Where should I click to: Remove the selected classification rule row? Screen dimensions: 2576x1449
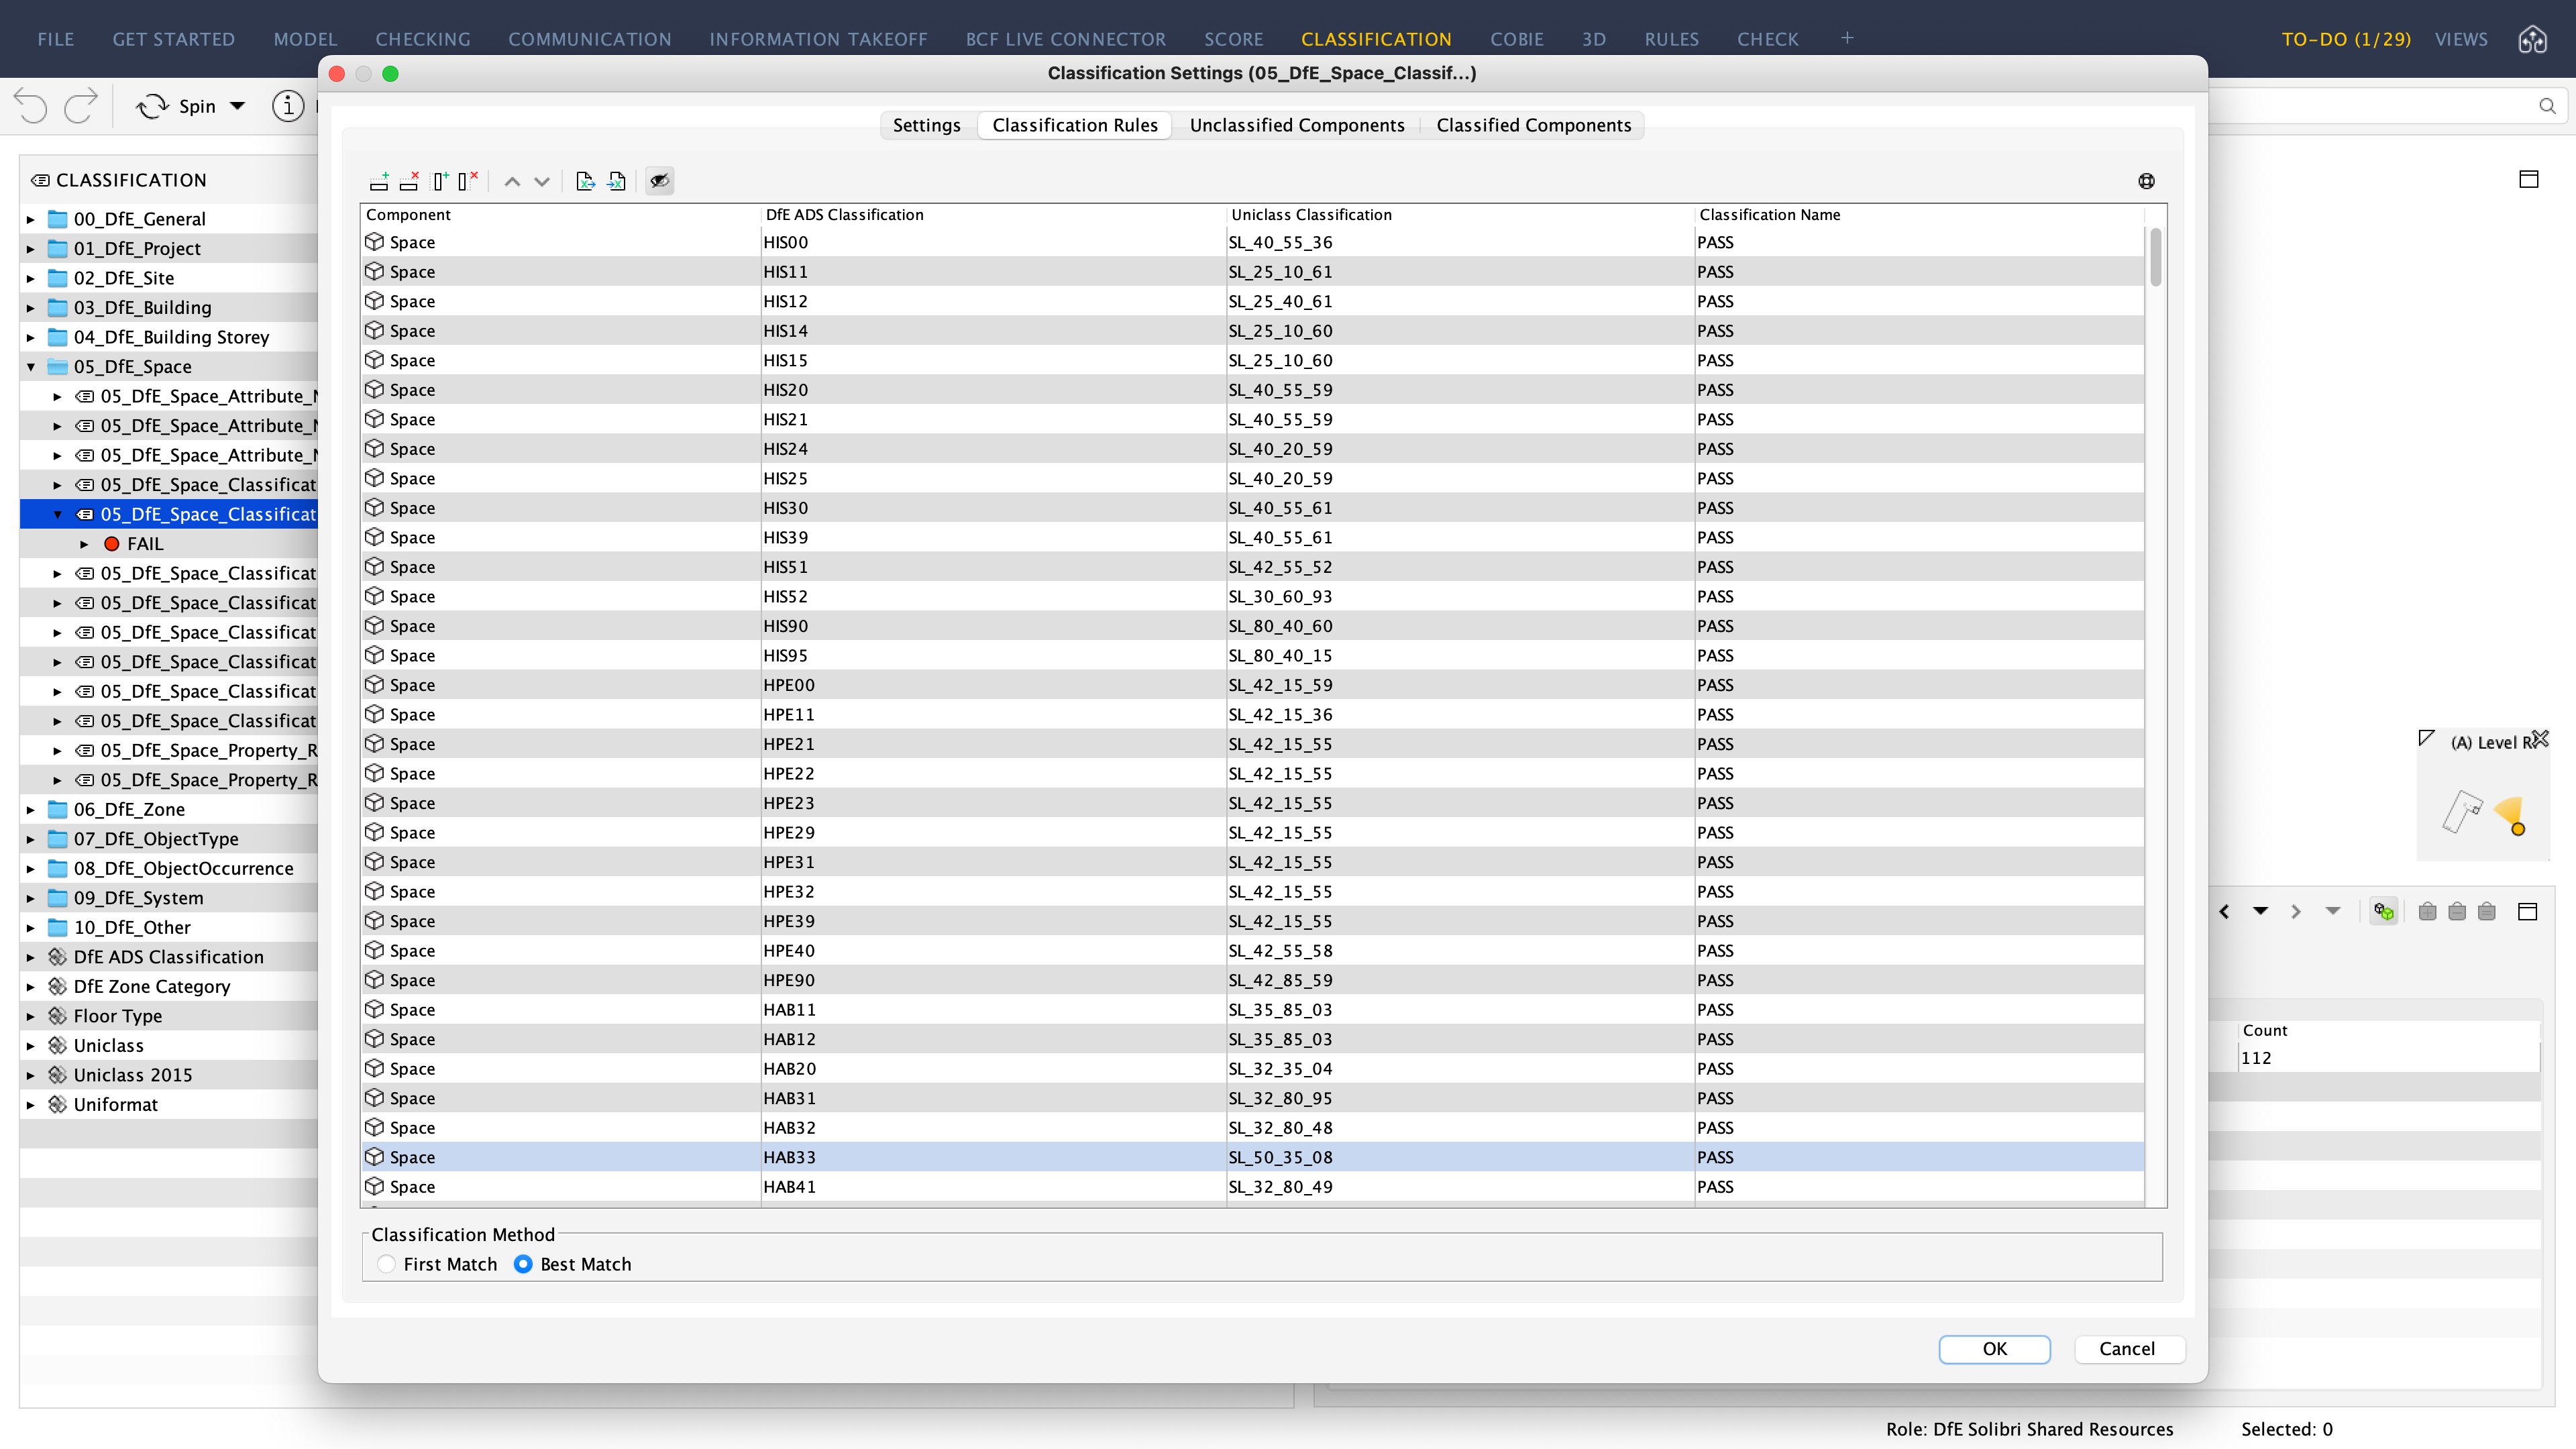pyautogui.click(x=409, y=181)
